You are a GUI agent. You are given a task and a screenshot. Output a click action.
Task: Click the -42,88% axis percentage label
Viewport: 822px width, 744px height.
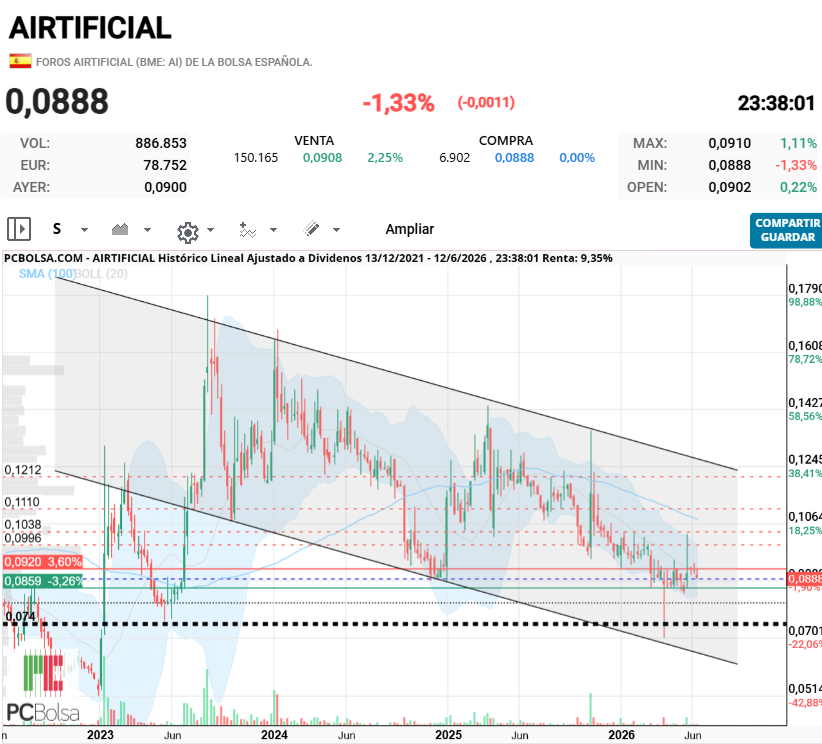[x=805, y=703]
